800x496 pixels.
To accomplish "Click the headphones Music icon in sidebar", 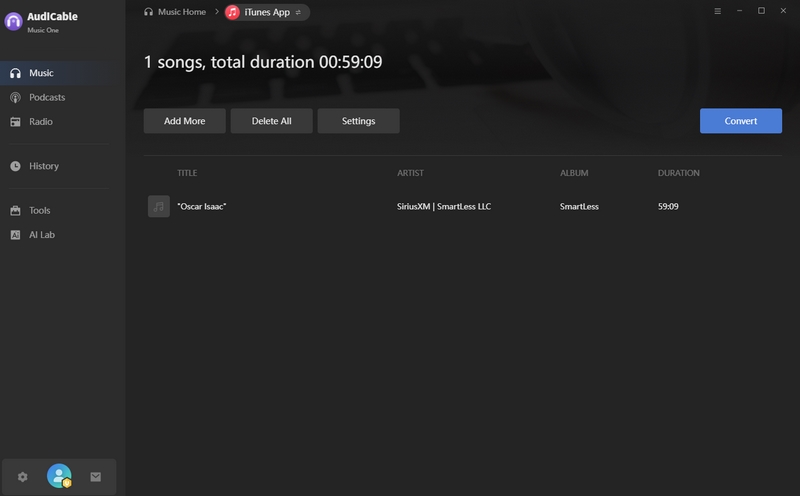I will 15,73.
